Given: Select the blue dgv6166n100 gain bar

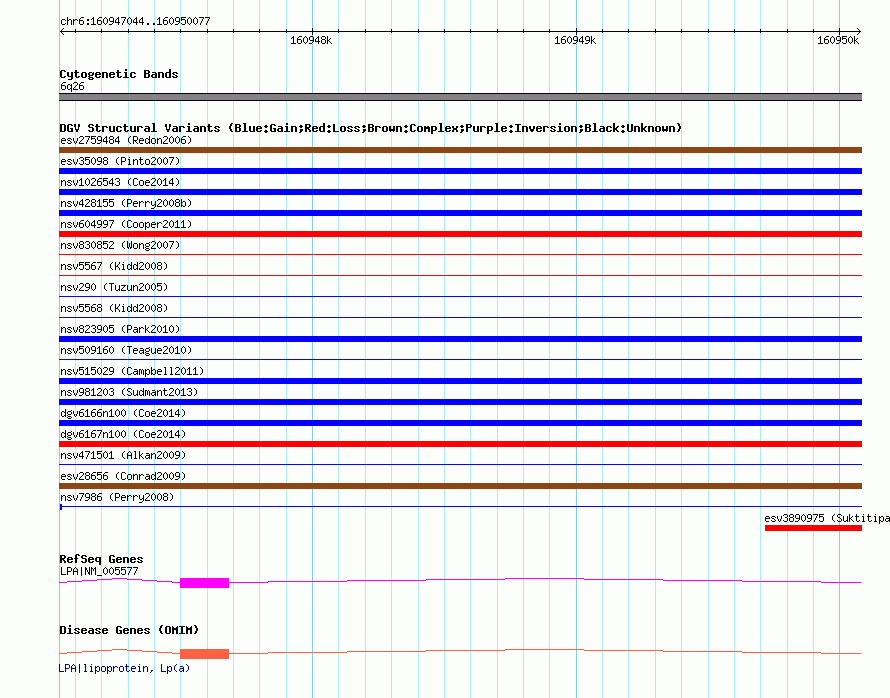Looking at the screenshot, I should (x=460, y=423).
